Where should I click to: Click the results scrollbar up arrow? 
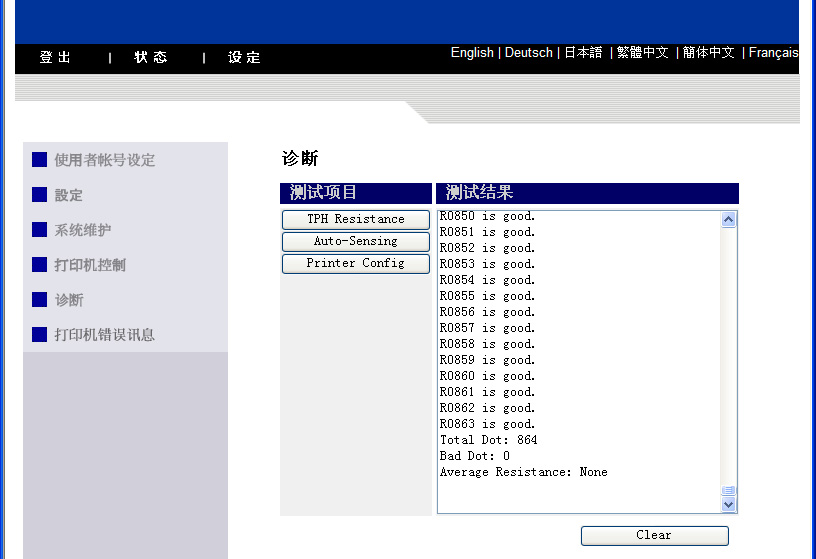pos(728,220)
